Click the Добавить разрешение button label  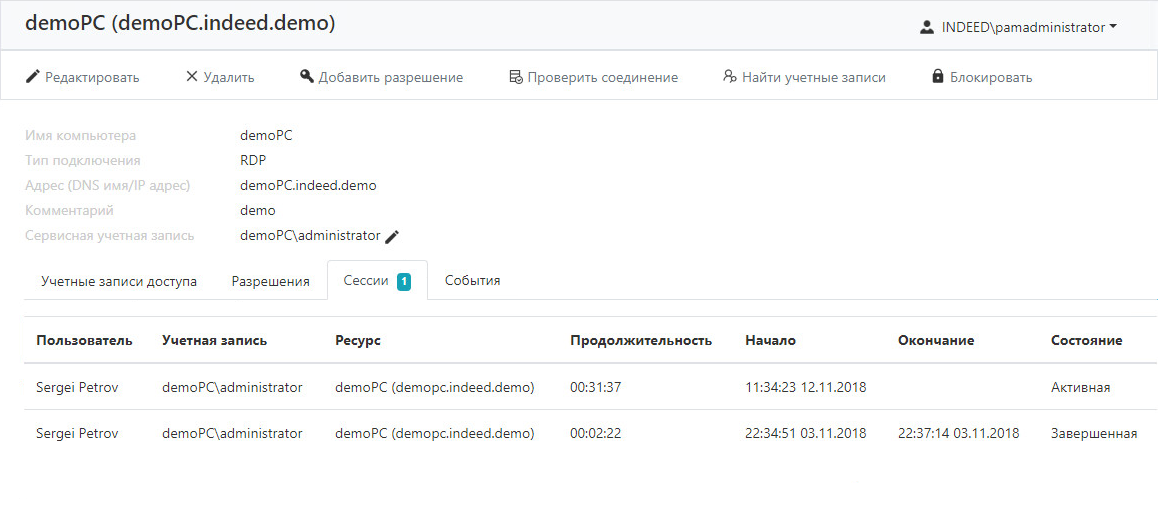pos(391,77)
